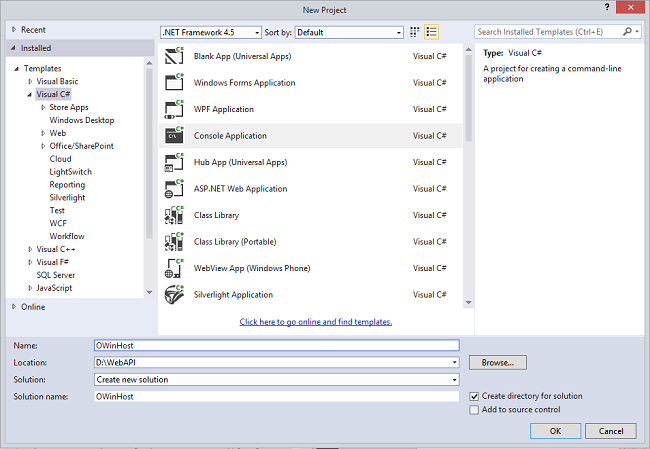Click the Class Library (Portable) template icon

[x=174, y=242]
